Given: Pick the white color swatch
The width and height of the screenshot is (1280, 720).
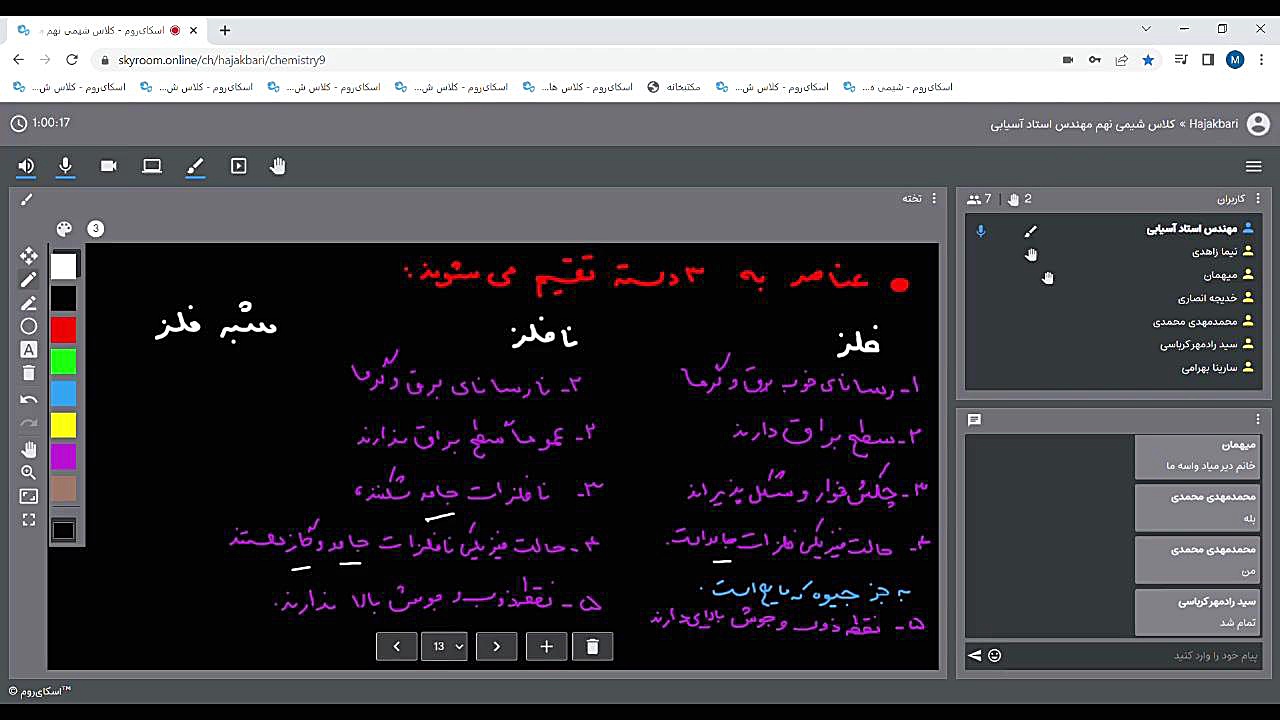Looking at the screenshot, I should [64, 266].
